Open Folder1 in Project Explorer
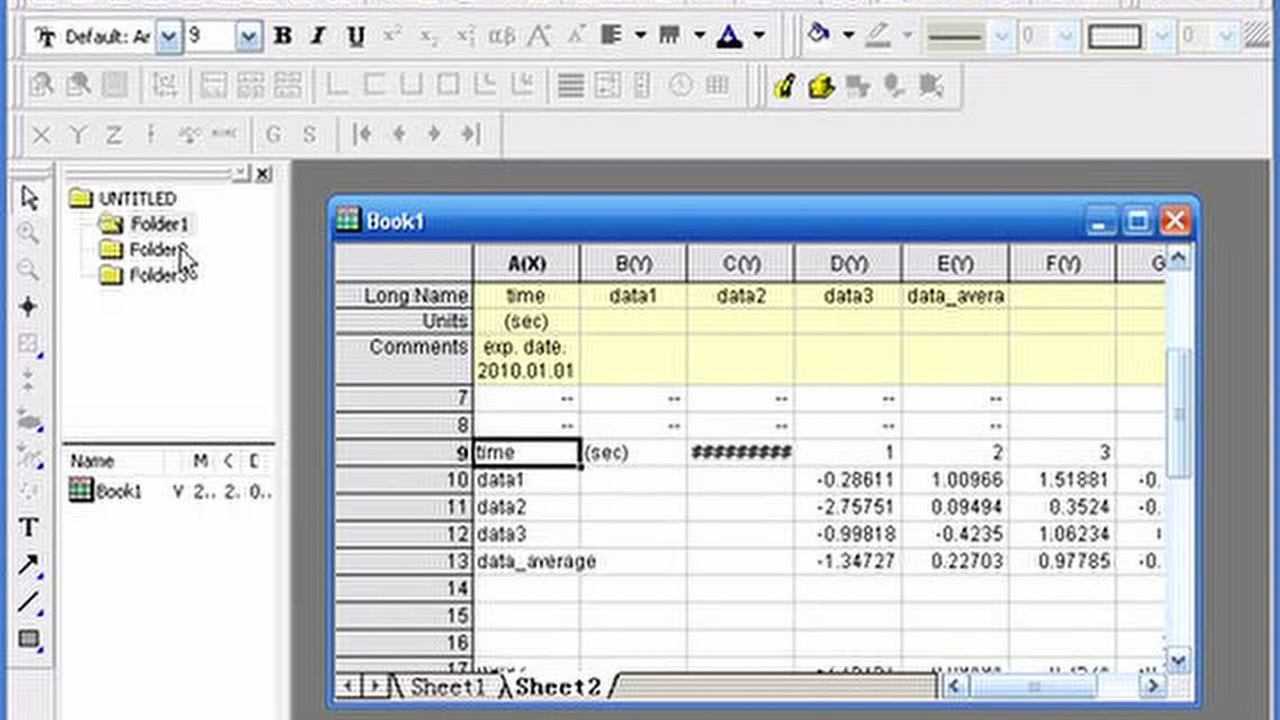1280x720 pixels. click(158, 224)
